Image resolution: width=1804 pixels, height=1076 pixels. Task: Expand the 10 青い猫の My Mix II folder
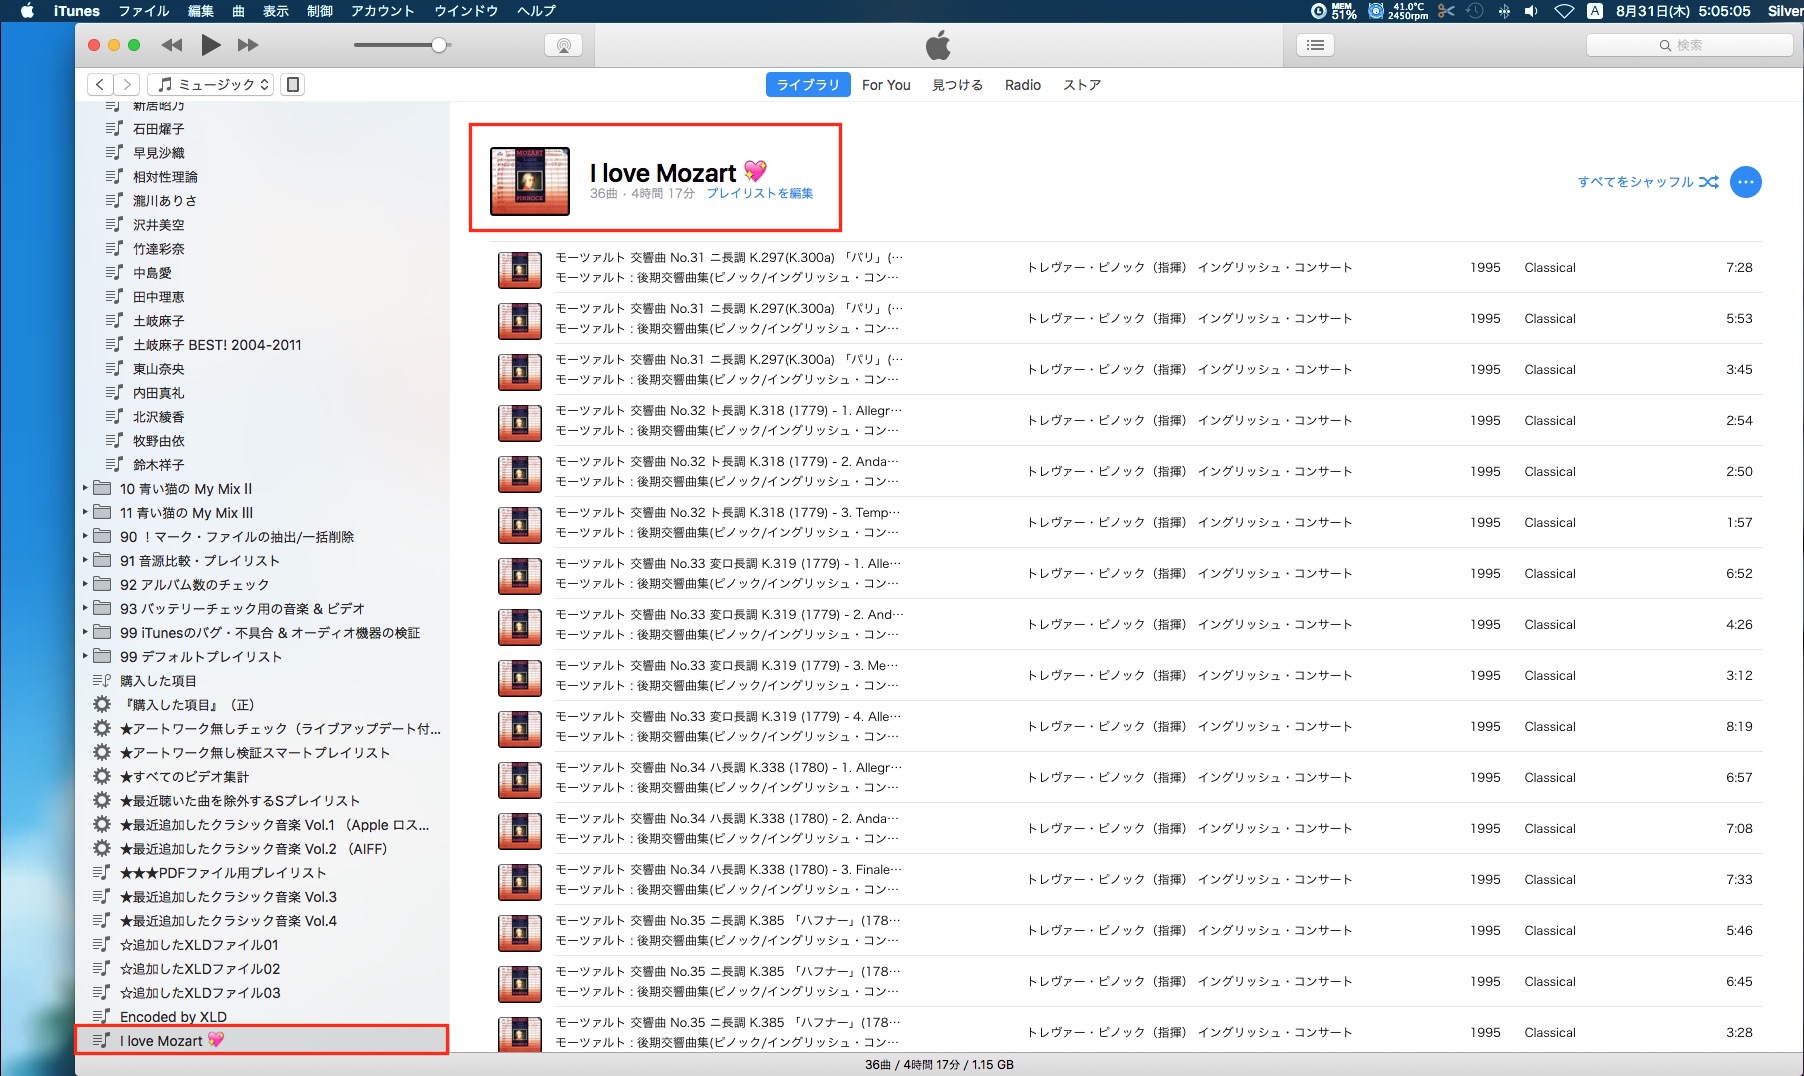pos(85,489)
